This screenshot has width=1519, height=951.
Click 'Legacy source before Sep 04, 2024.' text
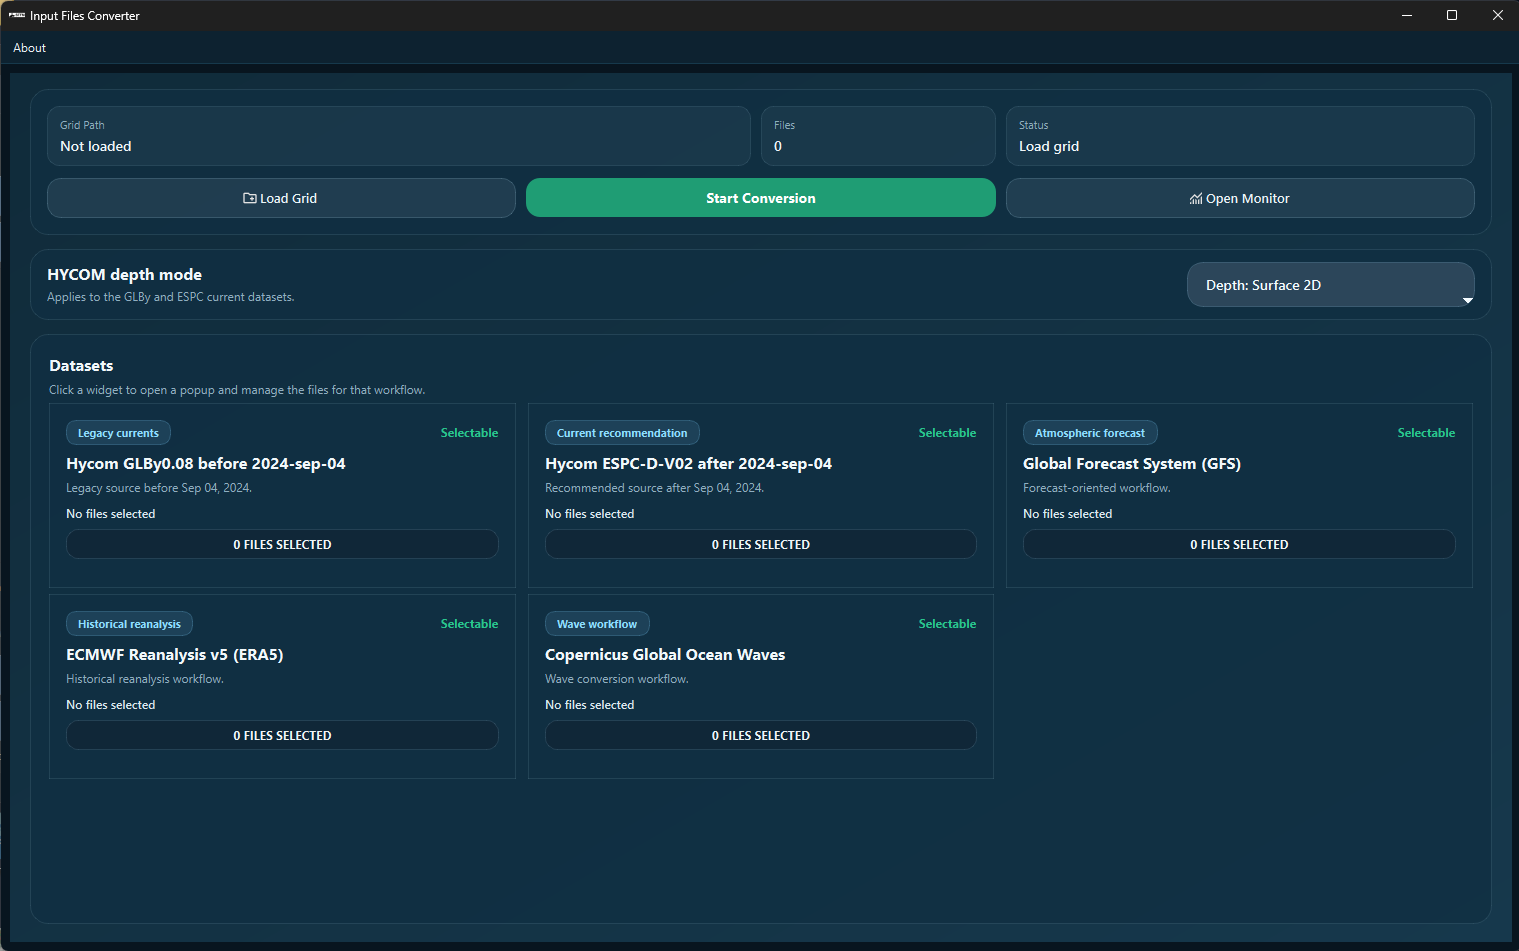click(x=159, y=488)
